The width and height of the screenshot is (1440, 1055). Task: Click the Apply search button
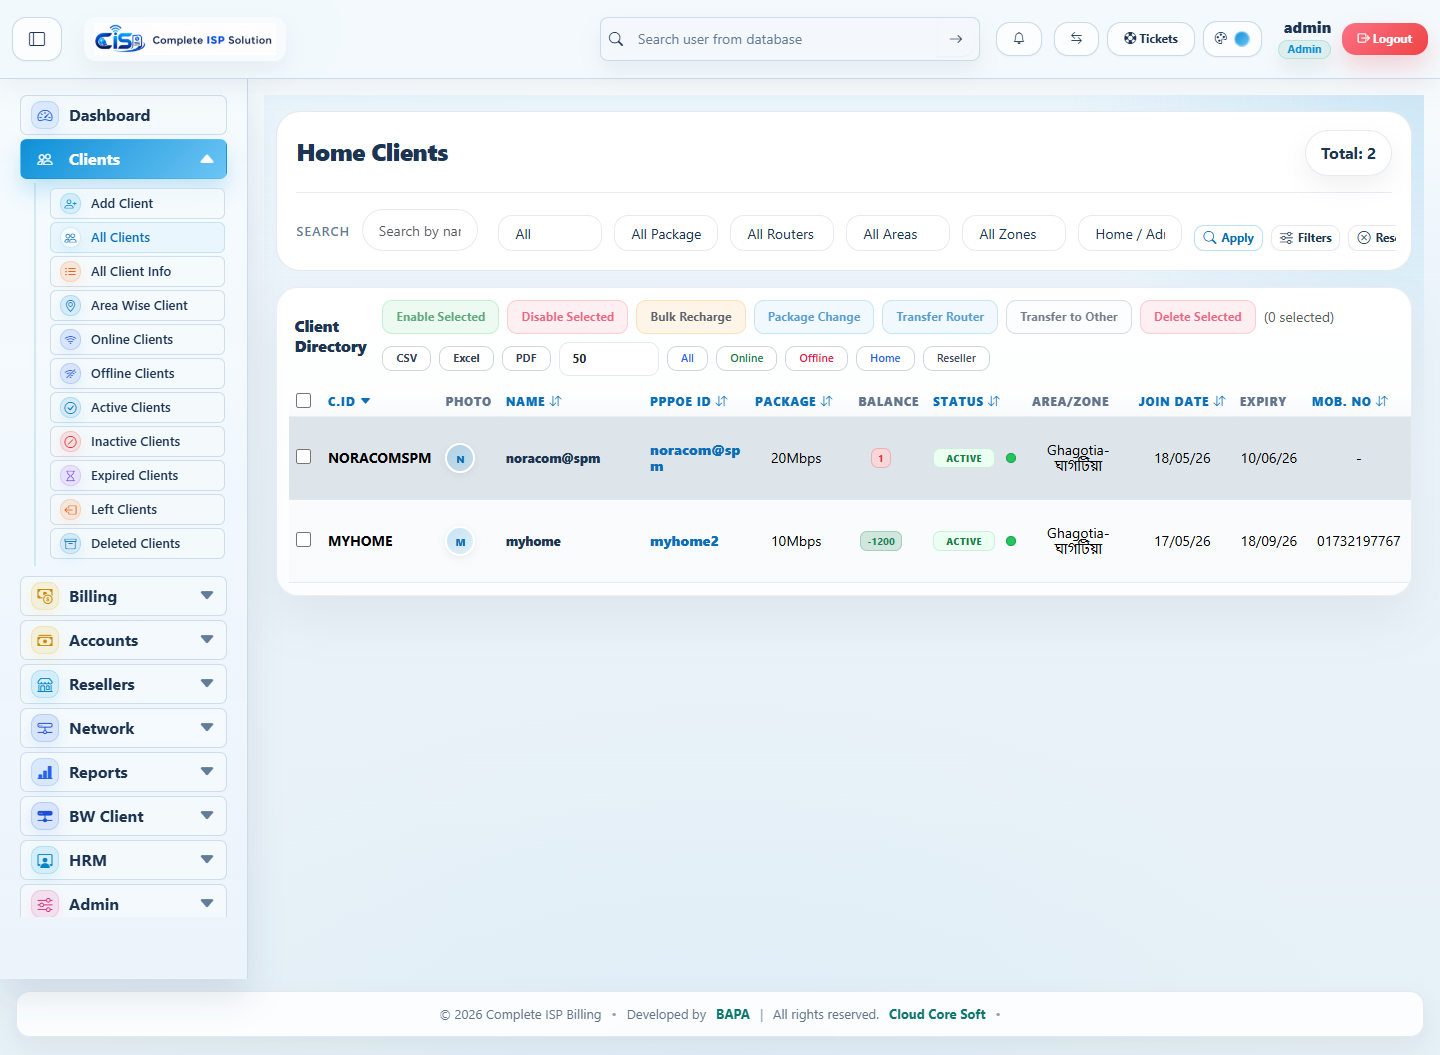[1228, 238]
